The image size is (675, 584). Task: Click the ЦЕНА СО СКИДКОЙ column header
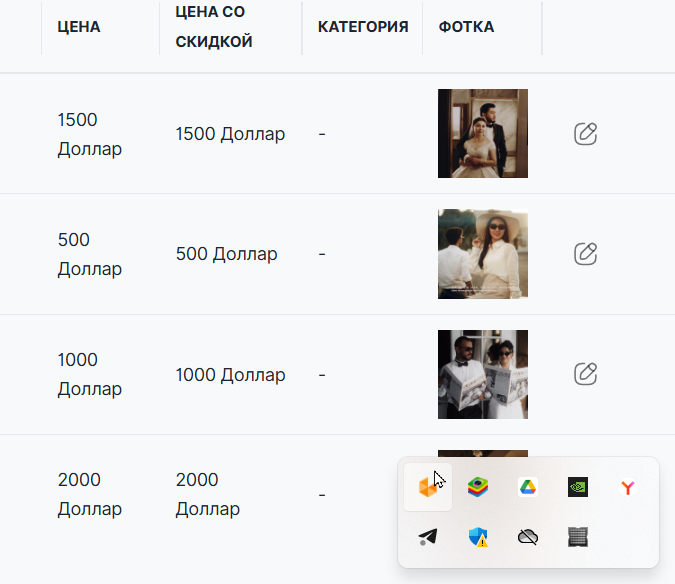(214, 27)
